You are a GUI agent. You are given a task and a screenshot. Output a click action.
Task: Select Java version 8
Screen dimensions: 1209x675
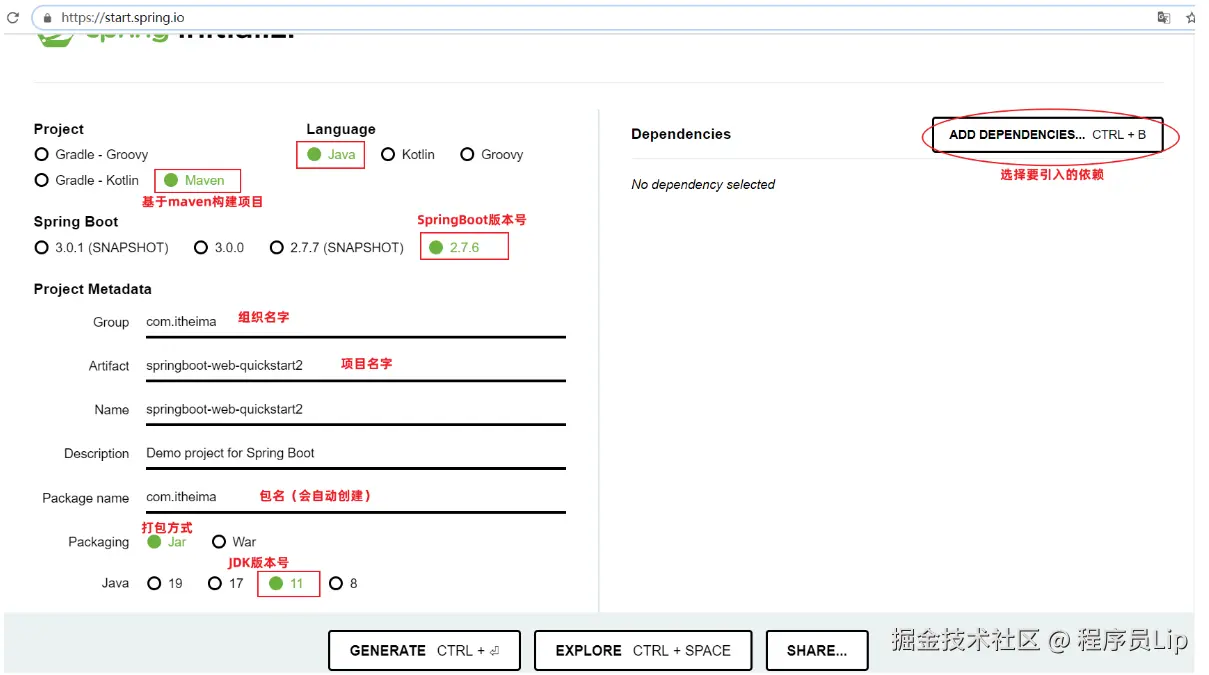[x=343, y=583]
